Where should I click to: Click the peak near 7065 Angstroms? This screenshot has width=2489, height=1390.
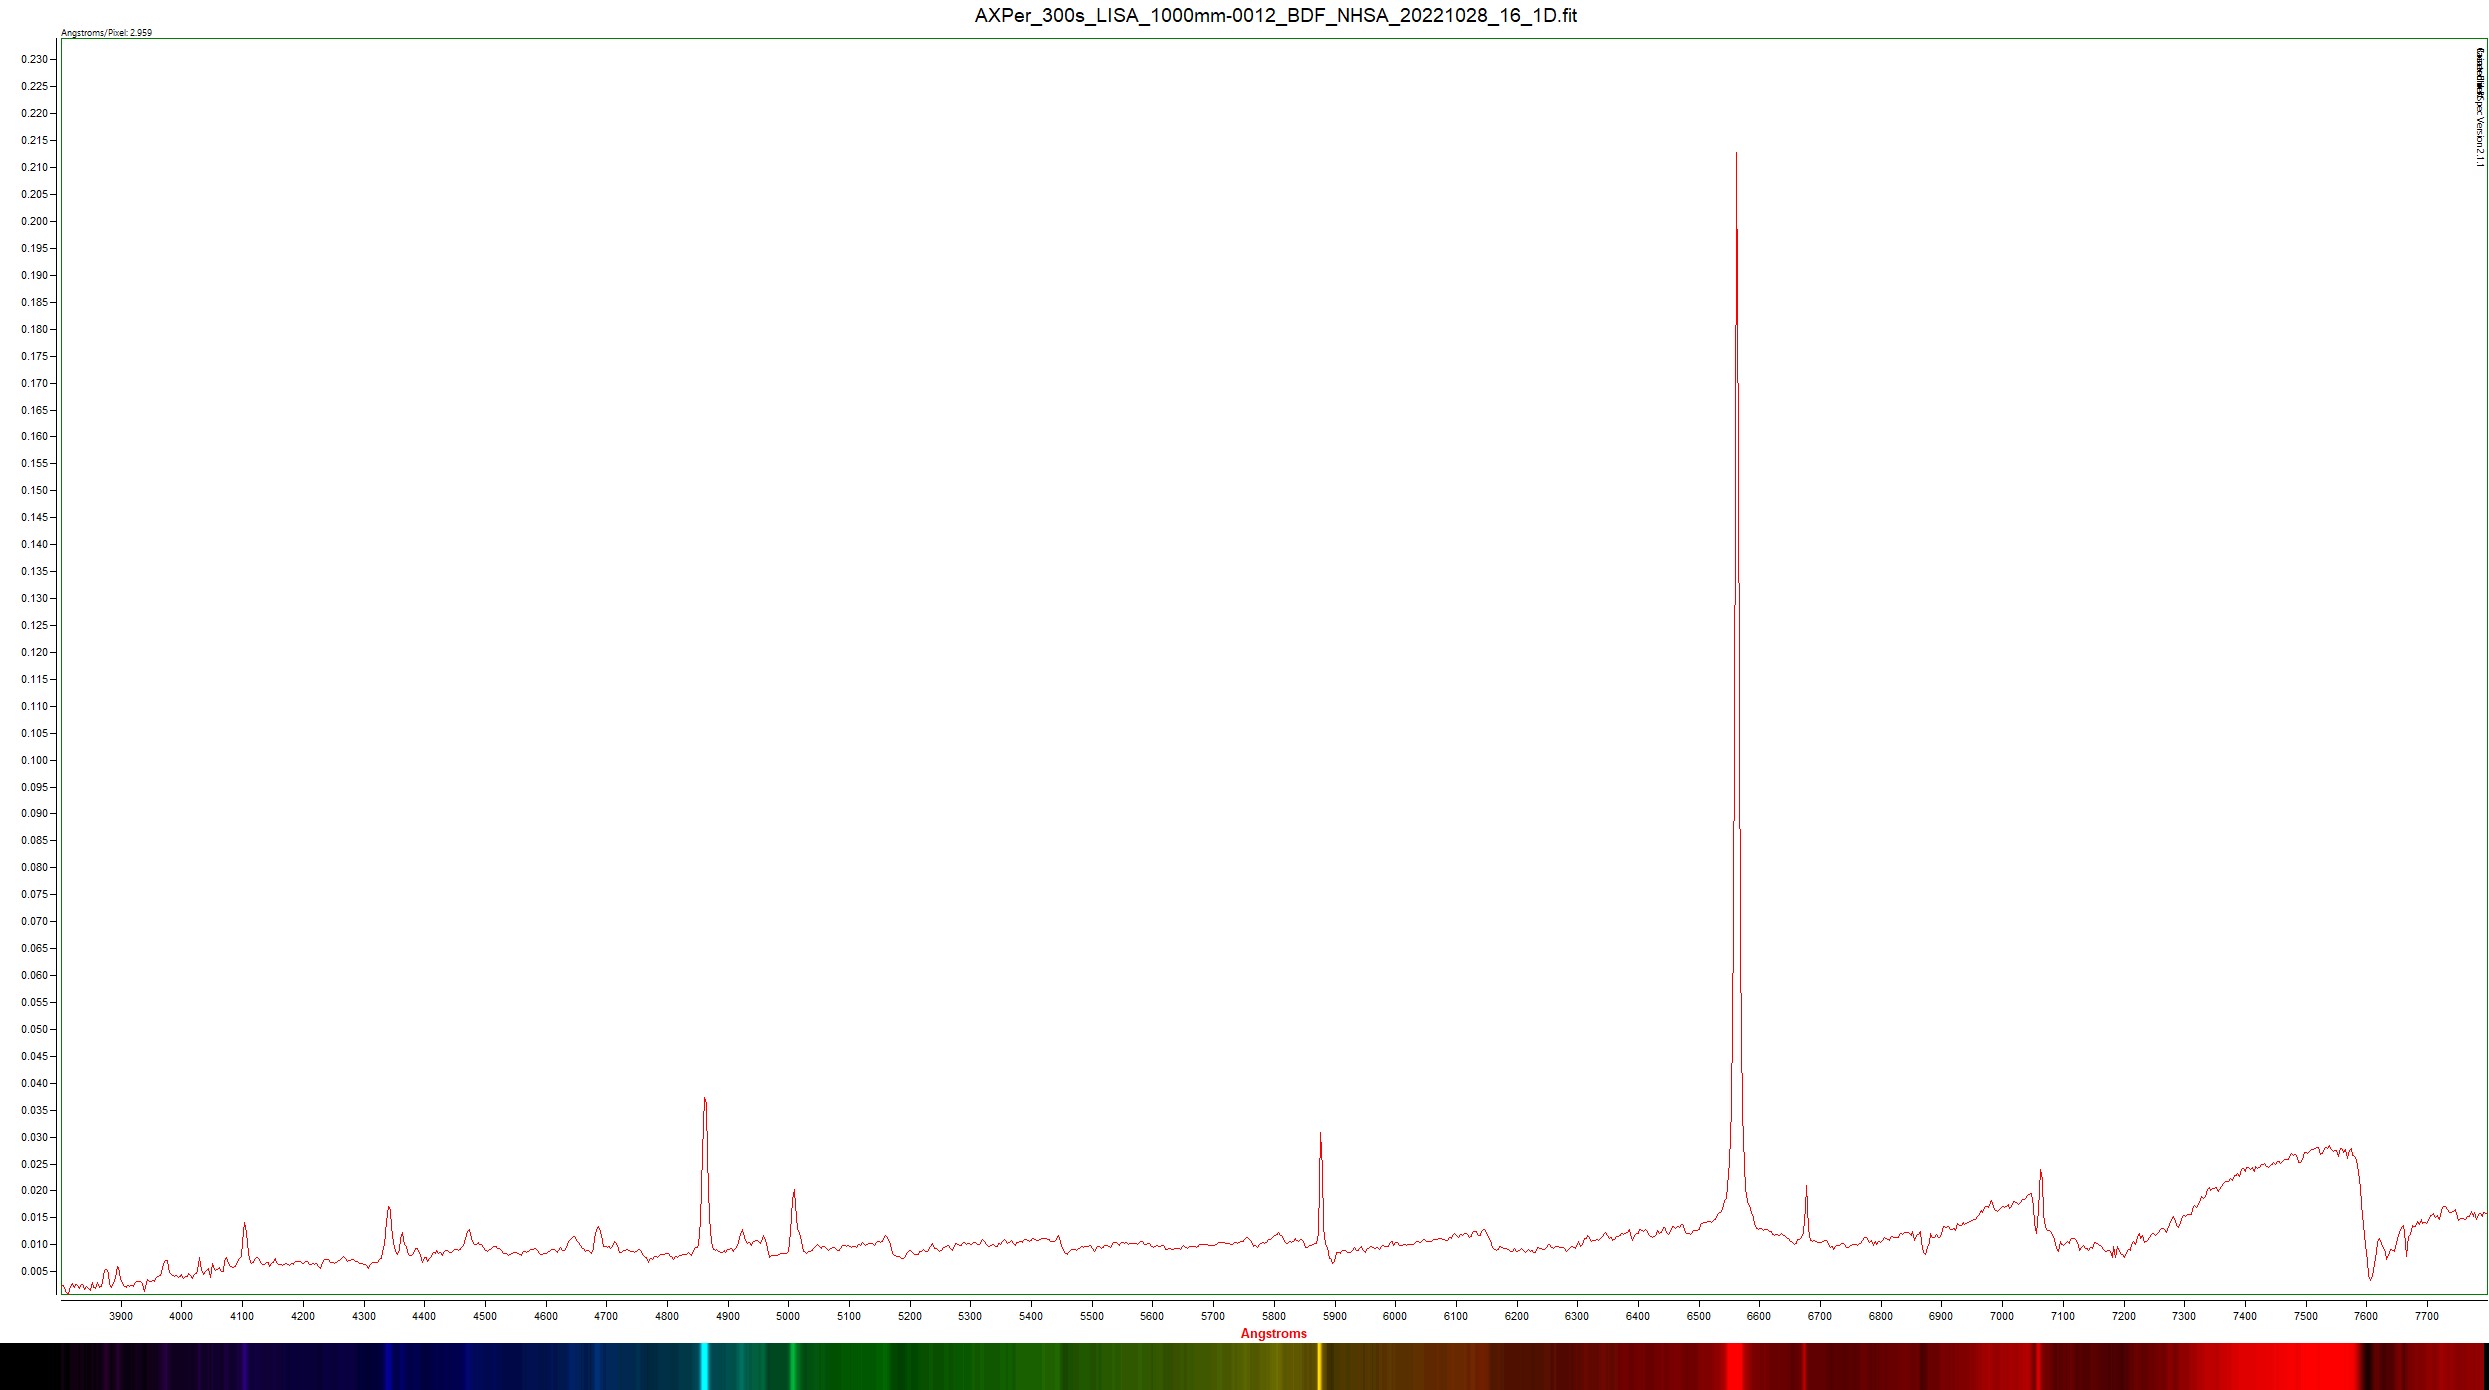point(2040,1172)
